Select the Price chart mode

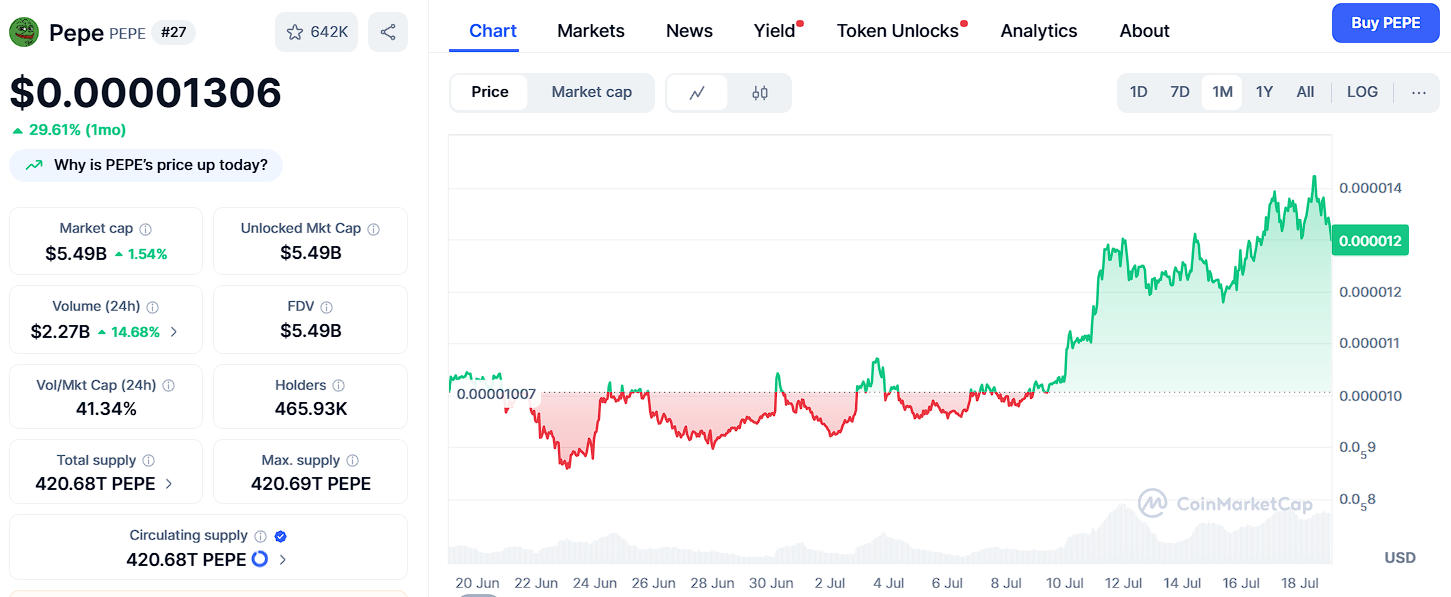coord(490,92)
